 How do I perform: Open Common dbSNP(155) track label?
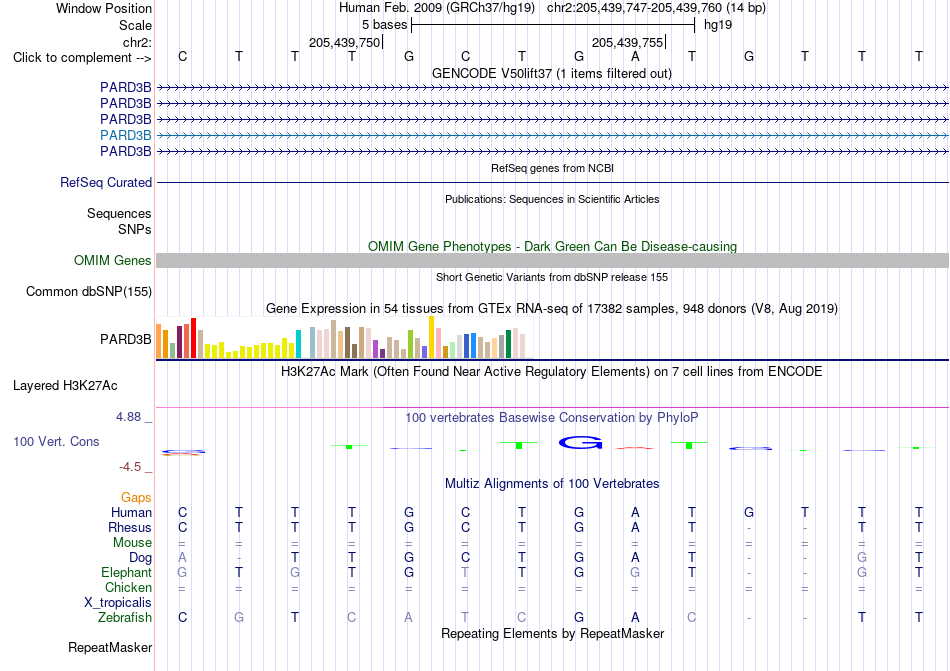tap(88, 291)
